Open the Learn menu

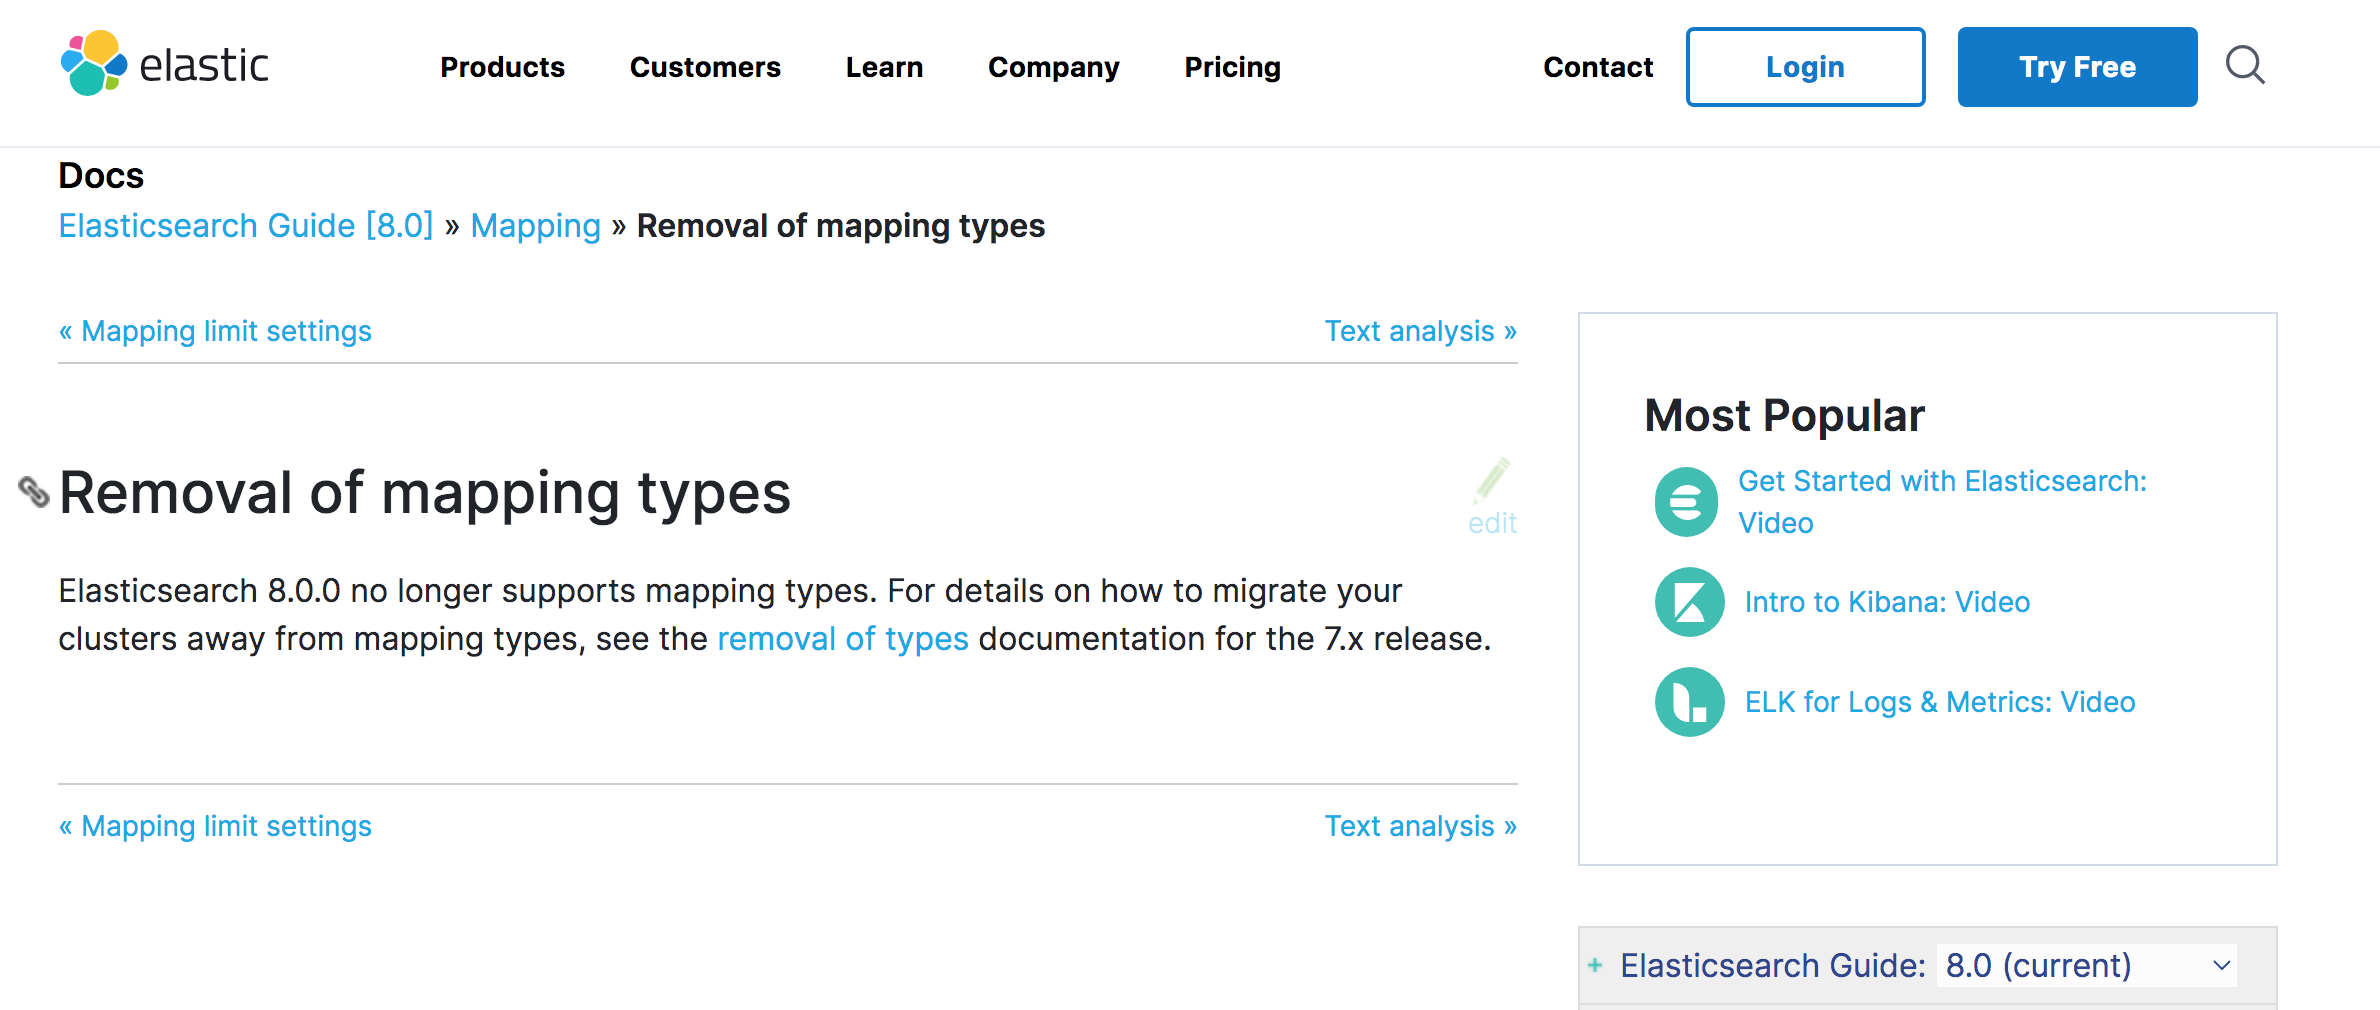(x=884, y=67)
